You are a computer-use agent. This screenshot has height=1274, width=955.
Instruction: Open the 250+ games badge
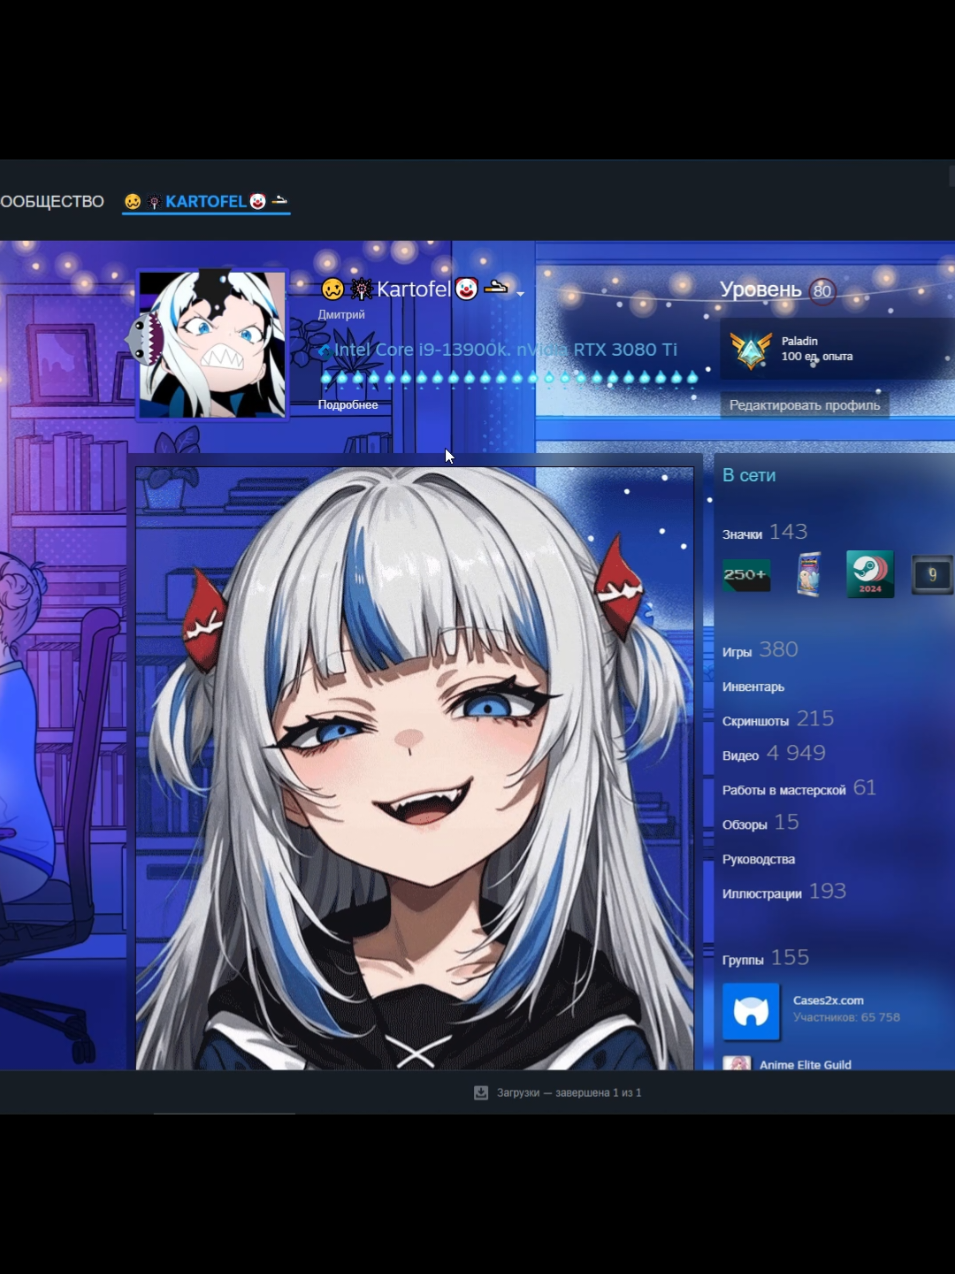tap(746, 575)
